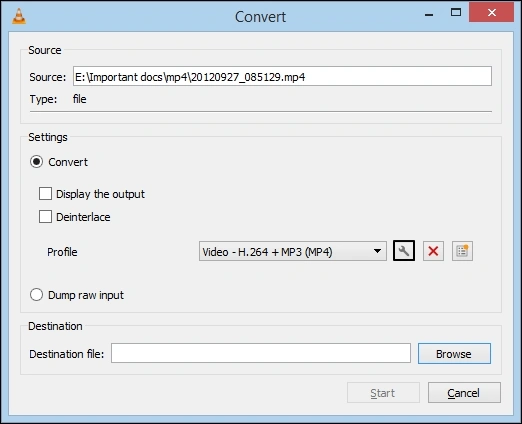Browse for a destination file
The width and height of the screenshot is (522, 424).
454,354
